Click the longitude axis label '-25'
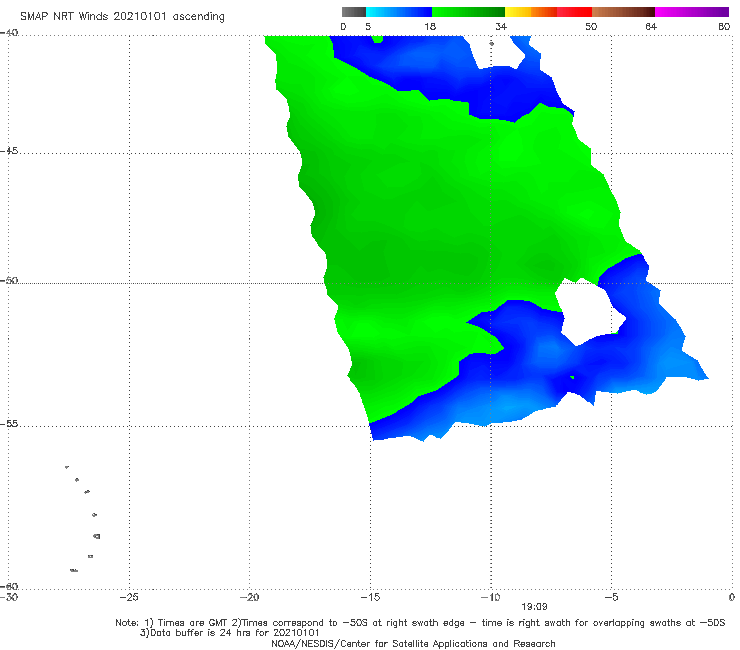 click(x=129, y=597)
